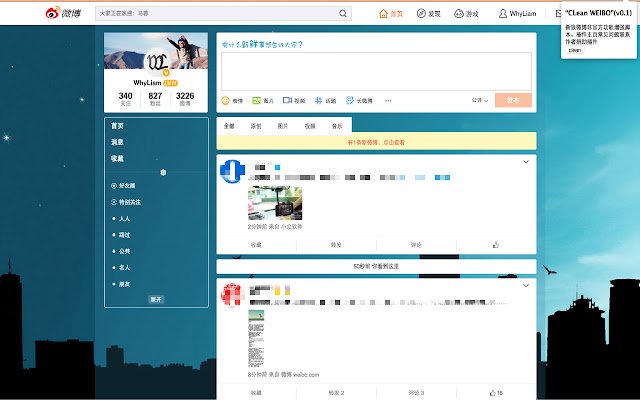
Task: Open the sidebar gear settings icon
Action: [x=163, y=173]
